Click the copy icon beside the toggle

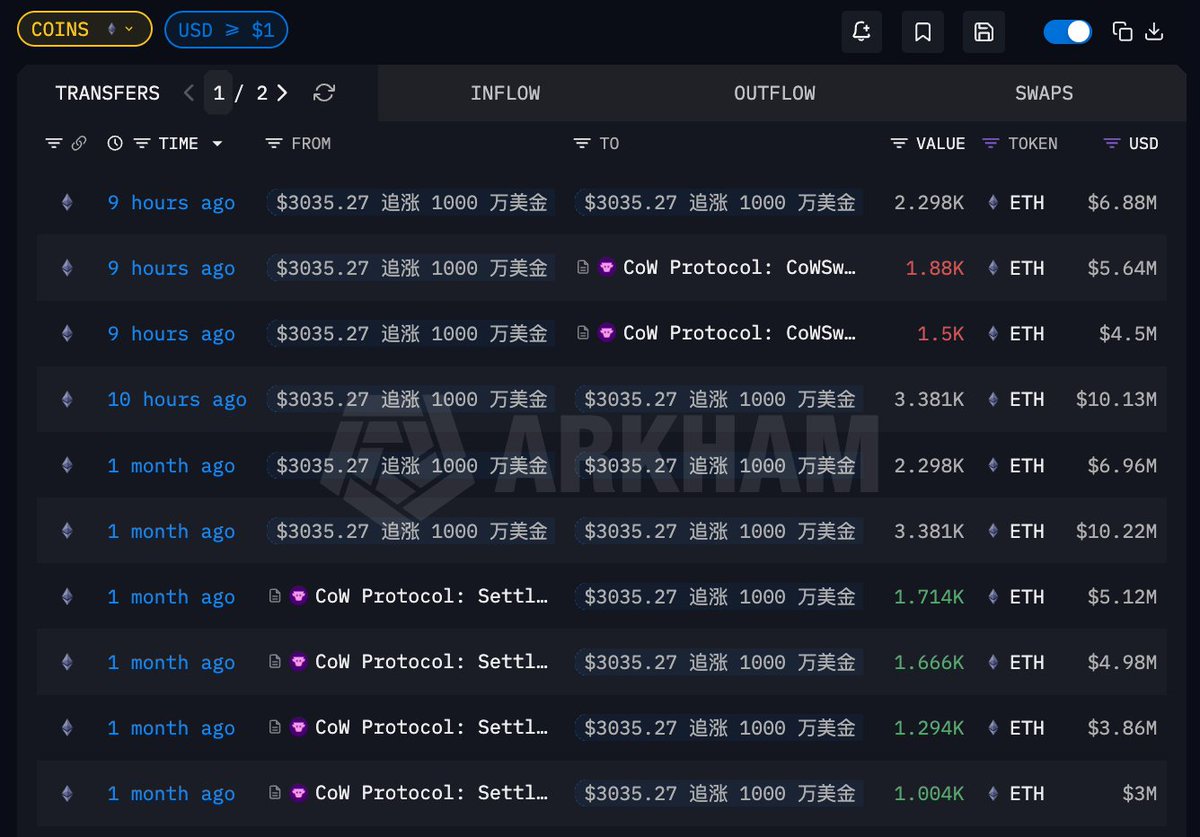(x=1122, y=32)
